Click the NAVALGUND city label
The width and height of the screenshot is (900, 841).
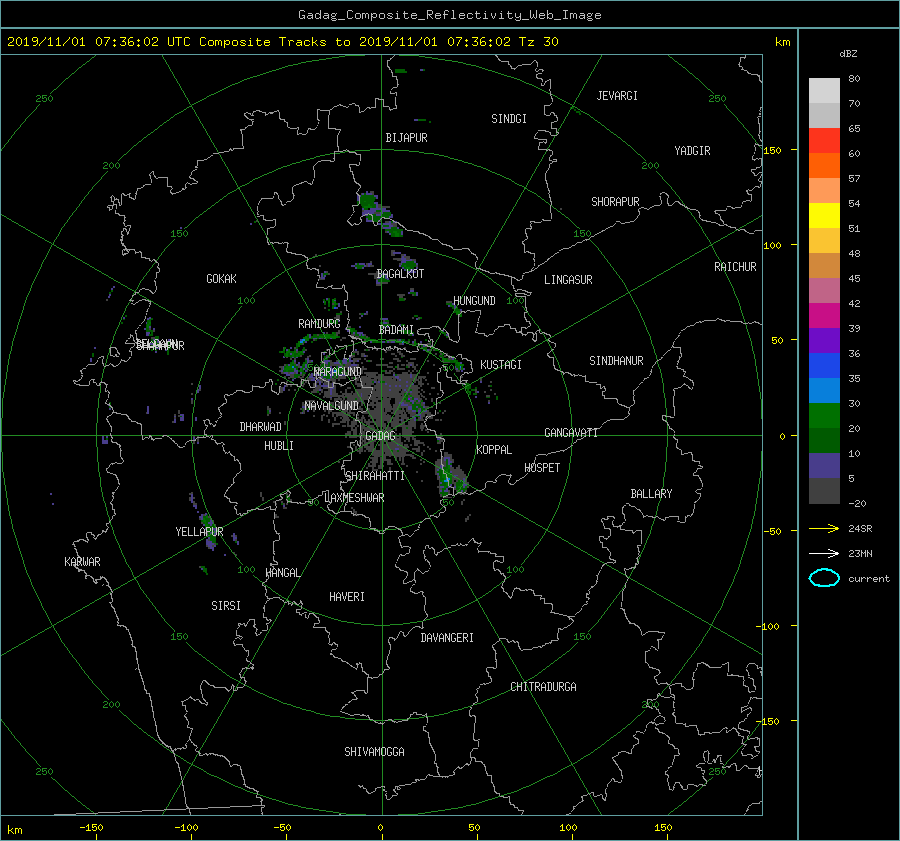(x=331, y=406)
